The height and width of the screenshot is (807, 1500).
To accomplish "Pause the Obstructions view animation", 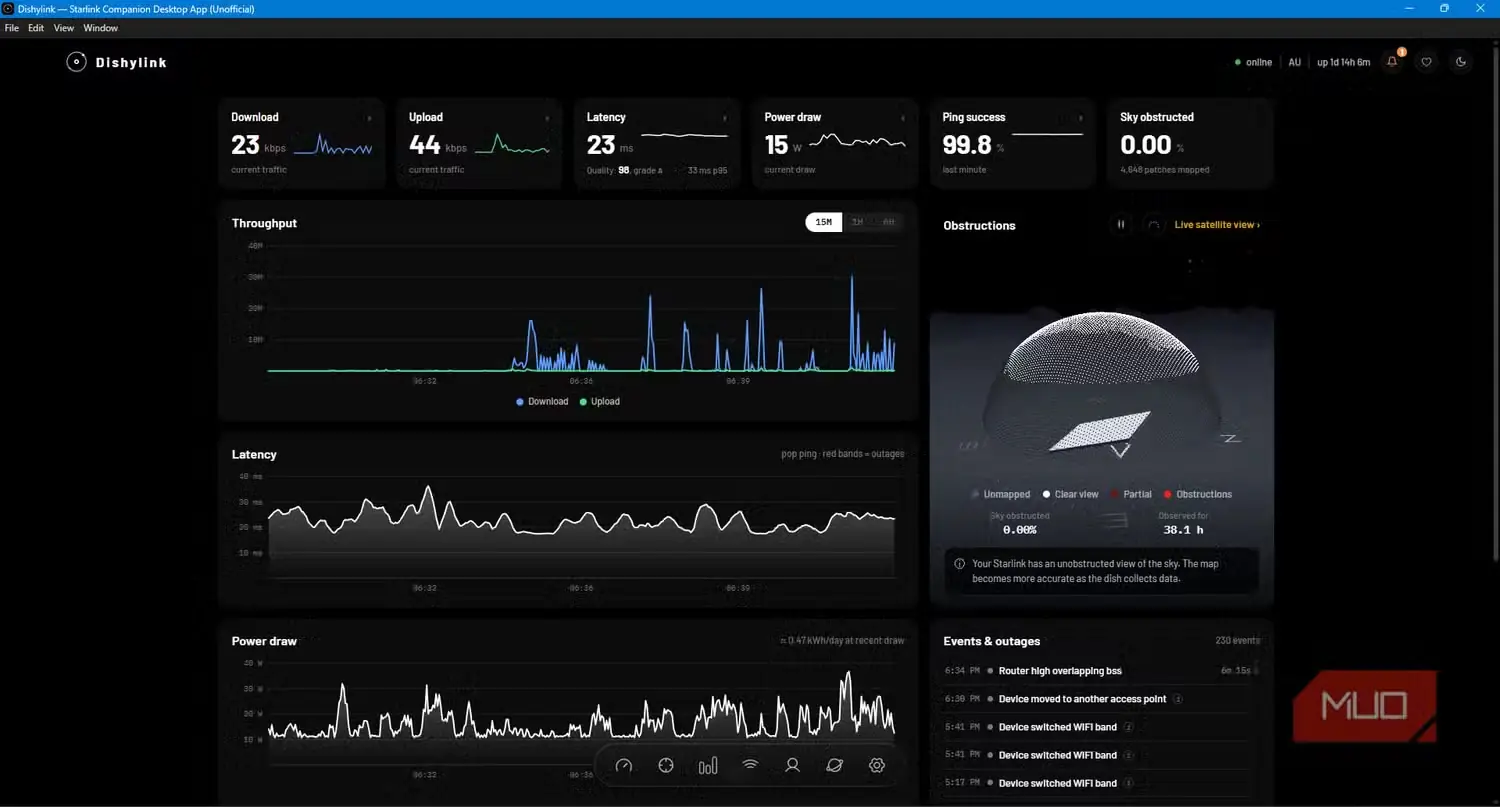I will (x=1121, y=225).
